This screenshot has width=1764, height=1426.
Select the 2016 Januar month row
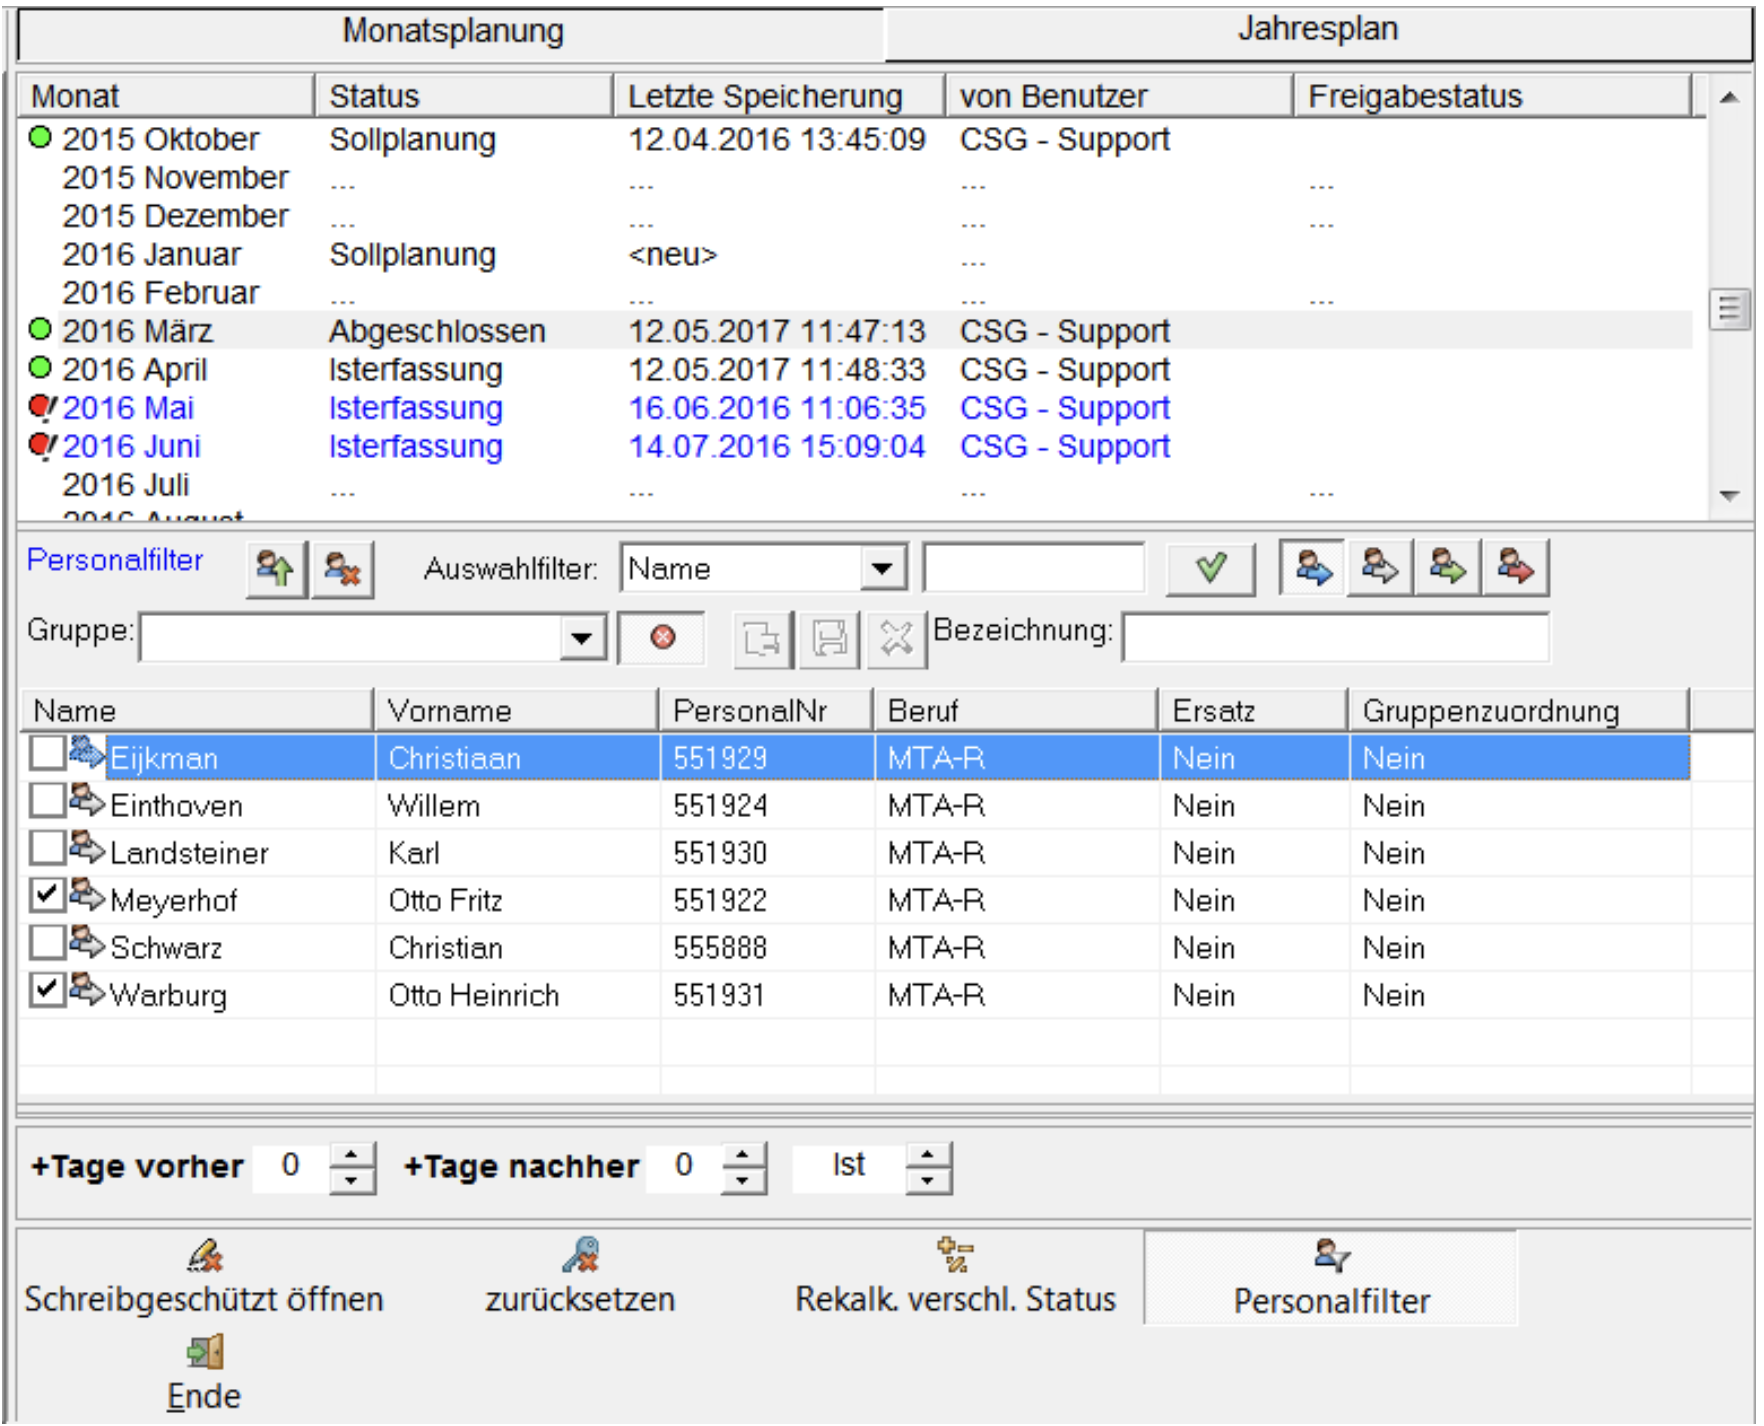855,255
